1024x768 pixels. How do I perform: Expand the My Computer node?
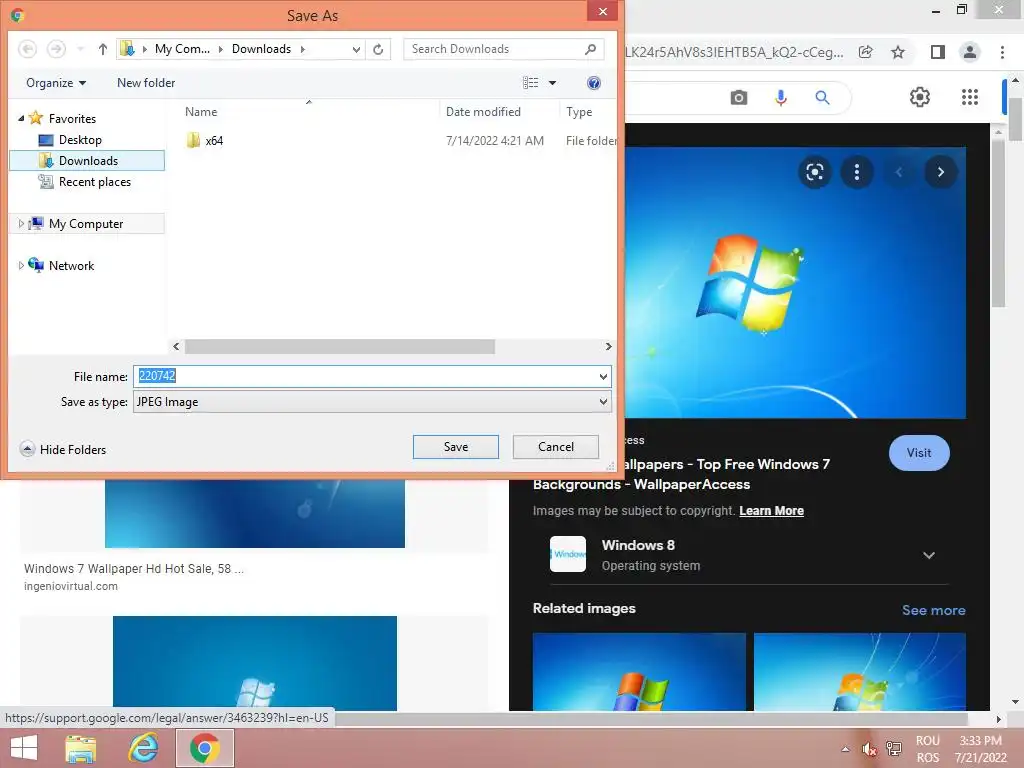point(21,224)
